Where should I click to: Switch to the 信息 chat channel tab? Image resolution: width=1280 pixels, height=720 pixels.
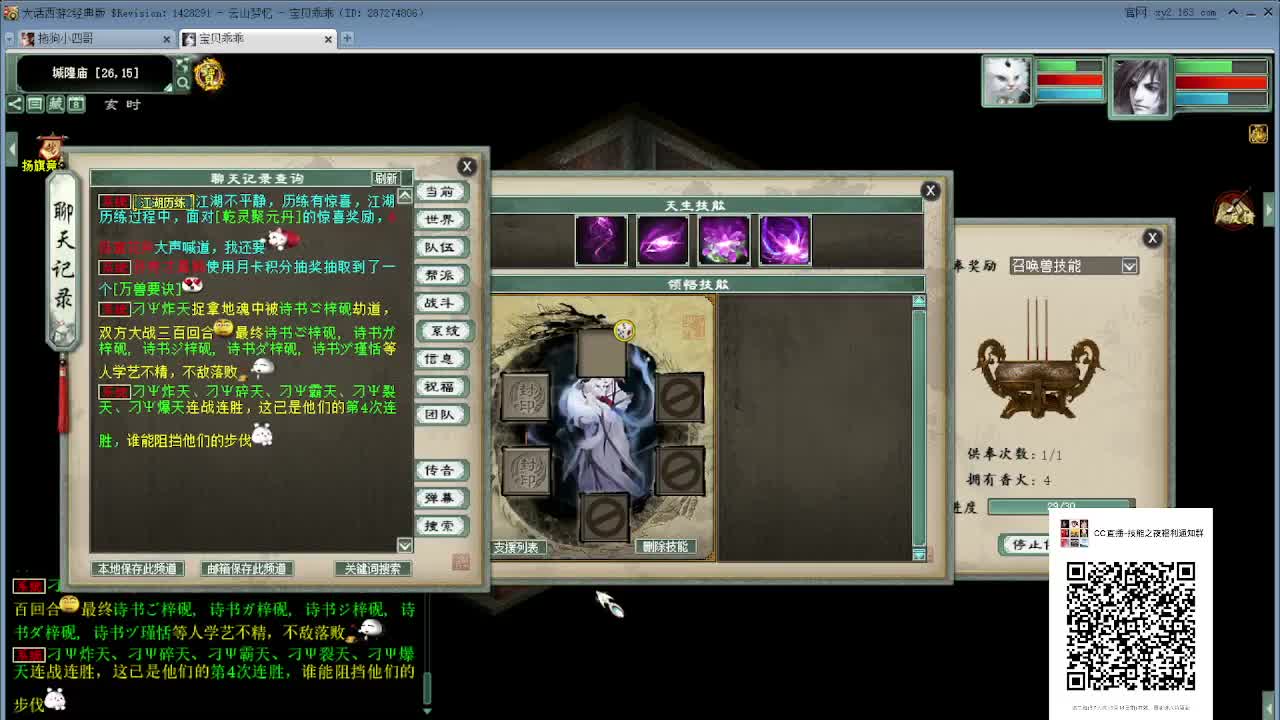pyautogui.click(x=441, y=359)
